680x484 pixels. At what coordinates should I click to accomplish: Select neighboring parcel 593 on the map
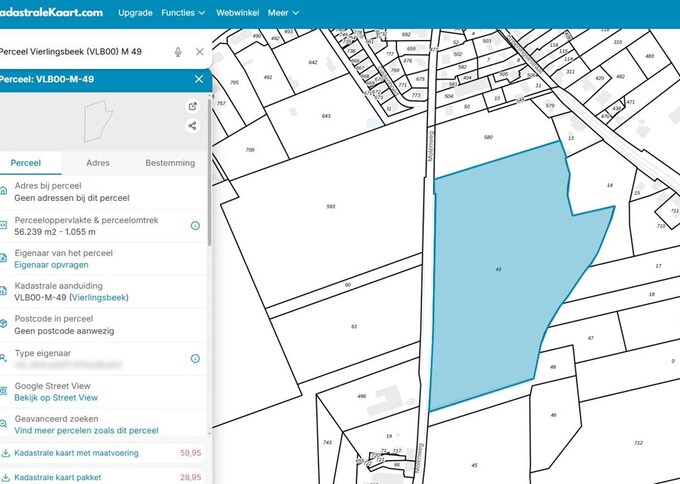pyautogui.click(x=330, y=207)
